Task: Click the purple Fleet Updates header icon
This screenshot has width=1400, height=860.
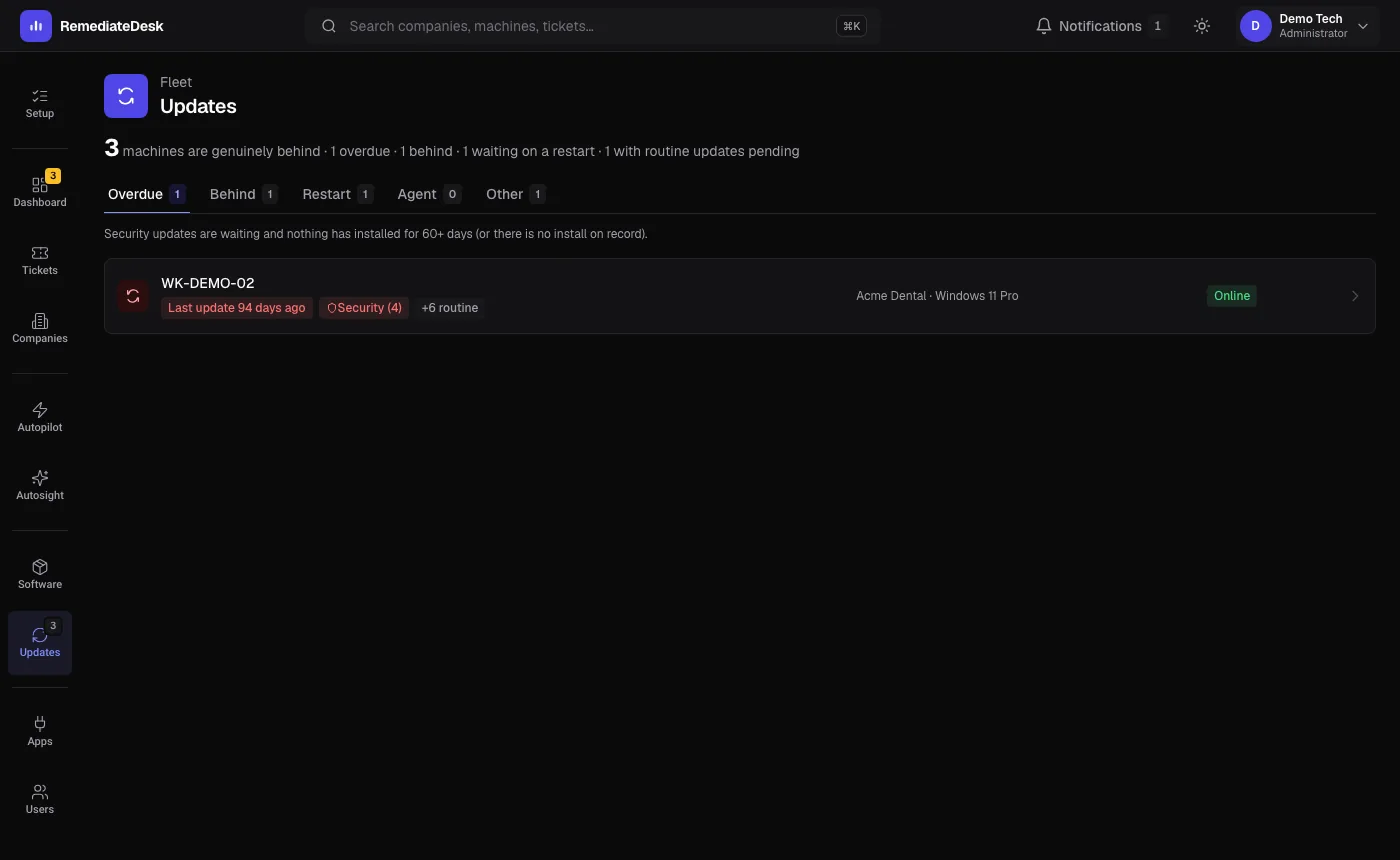Action: pos(126,96)
